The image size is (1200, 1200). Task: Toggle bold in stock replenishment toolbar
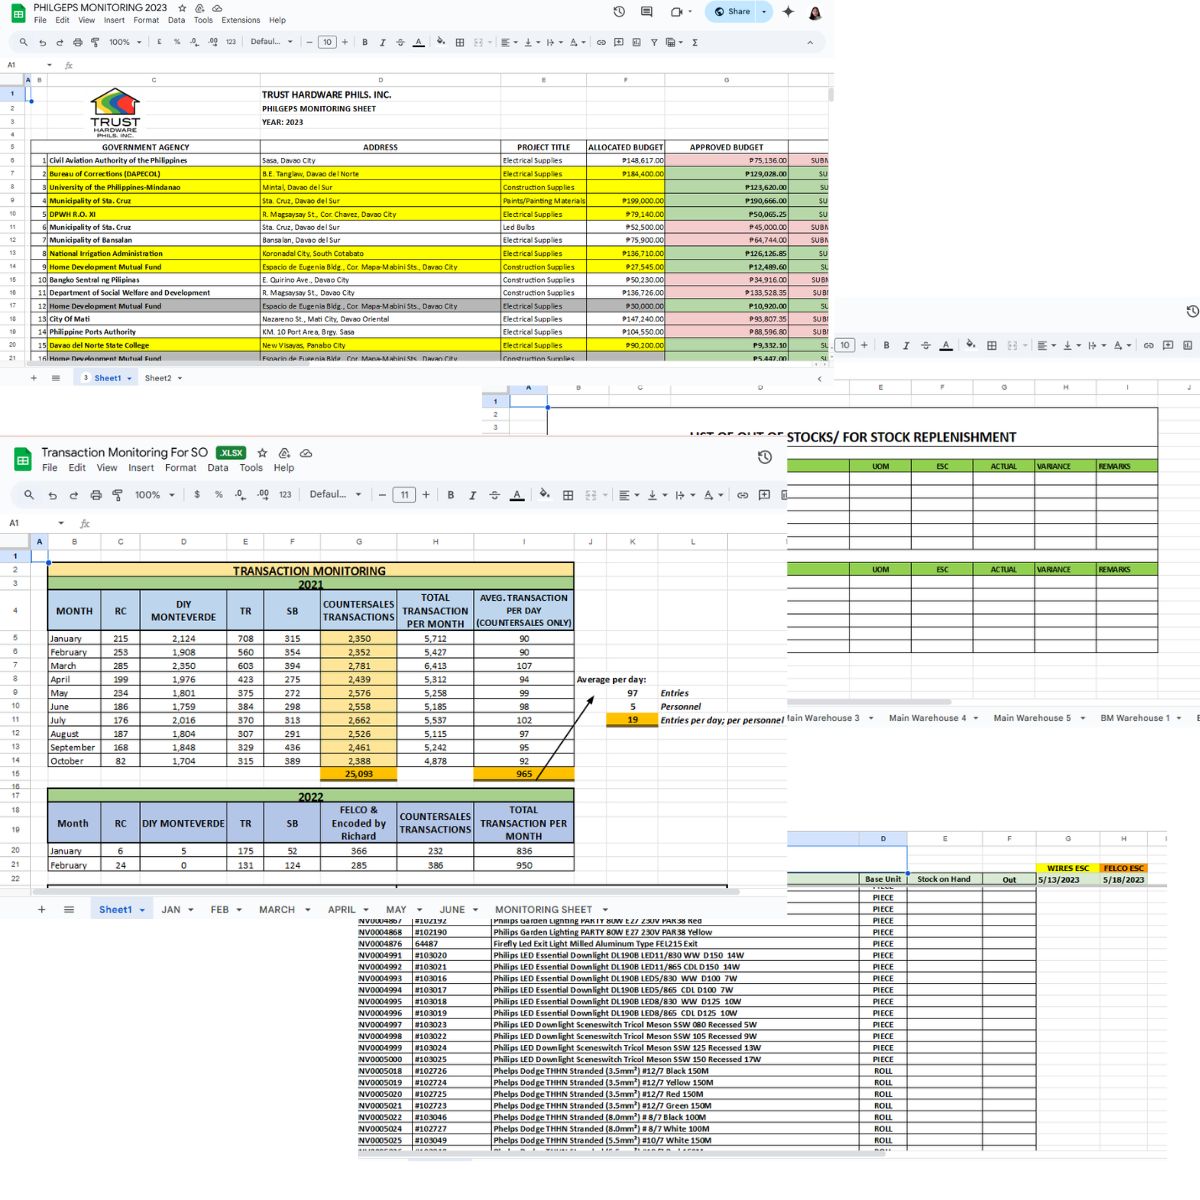886,345
